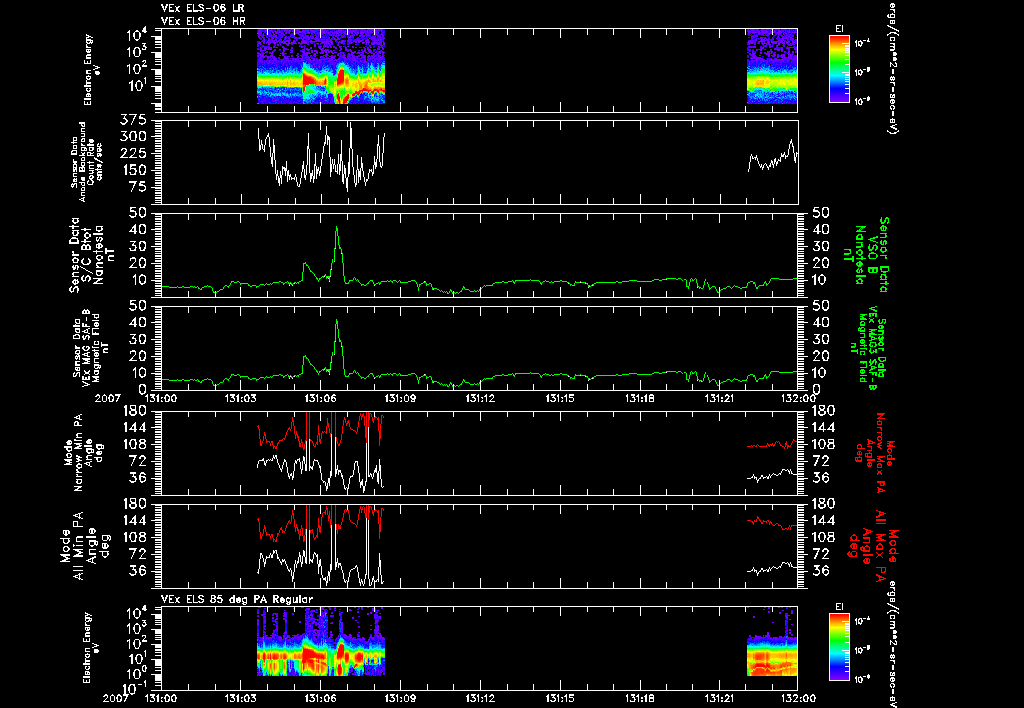
Task: Click the "225" tick on count rate axis
Action: coord(133,153)
